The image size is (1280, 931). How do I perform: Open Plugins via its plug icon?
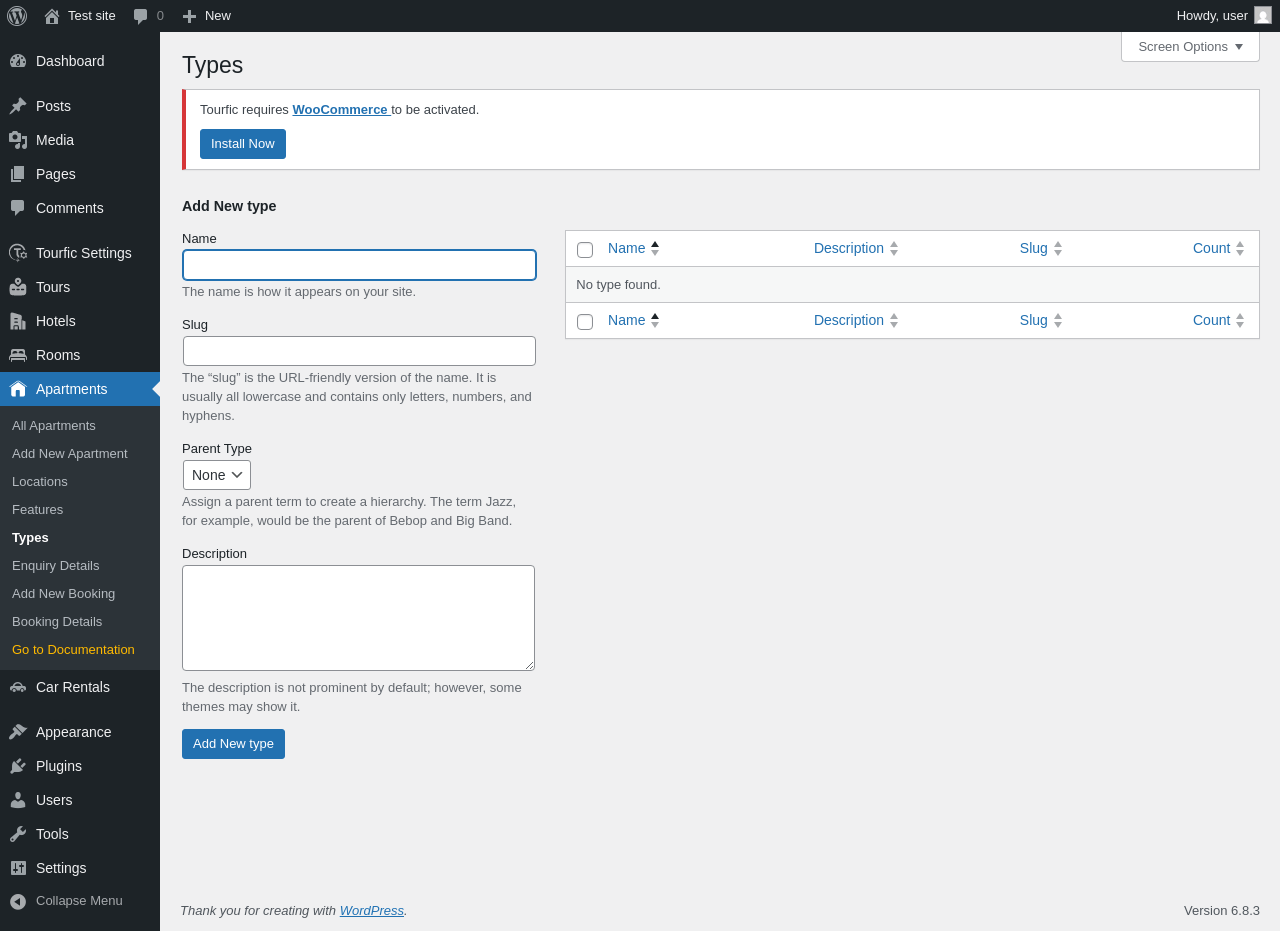[x=18, y=766]
